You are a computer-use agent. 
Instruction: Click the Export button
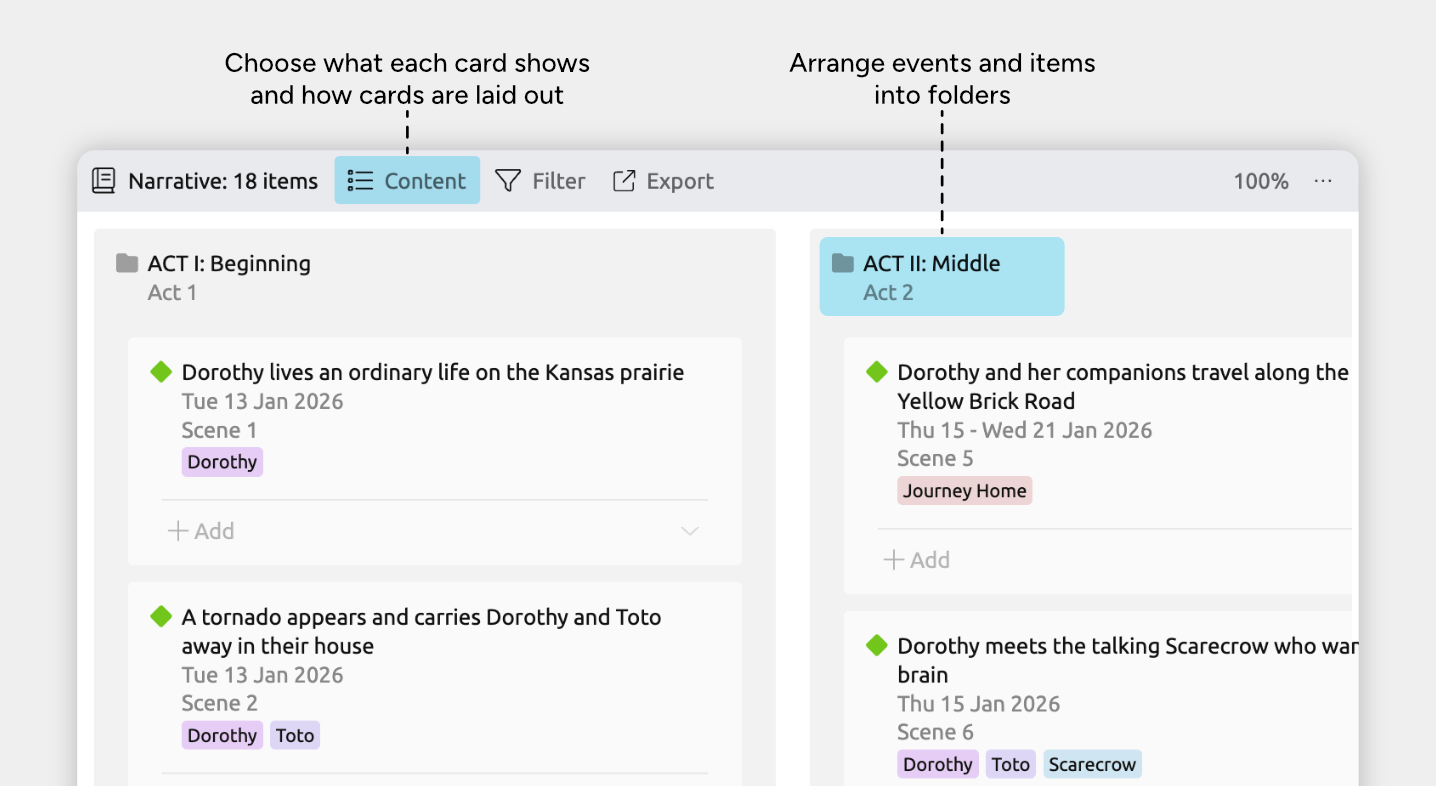(x=663, y=181)
